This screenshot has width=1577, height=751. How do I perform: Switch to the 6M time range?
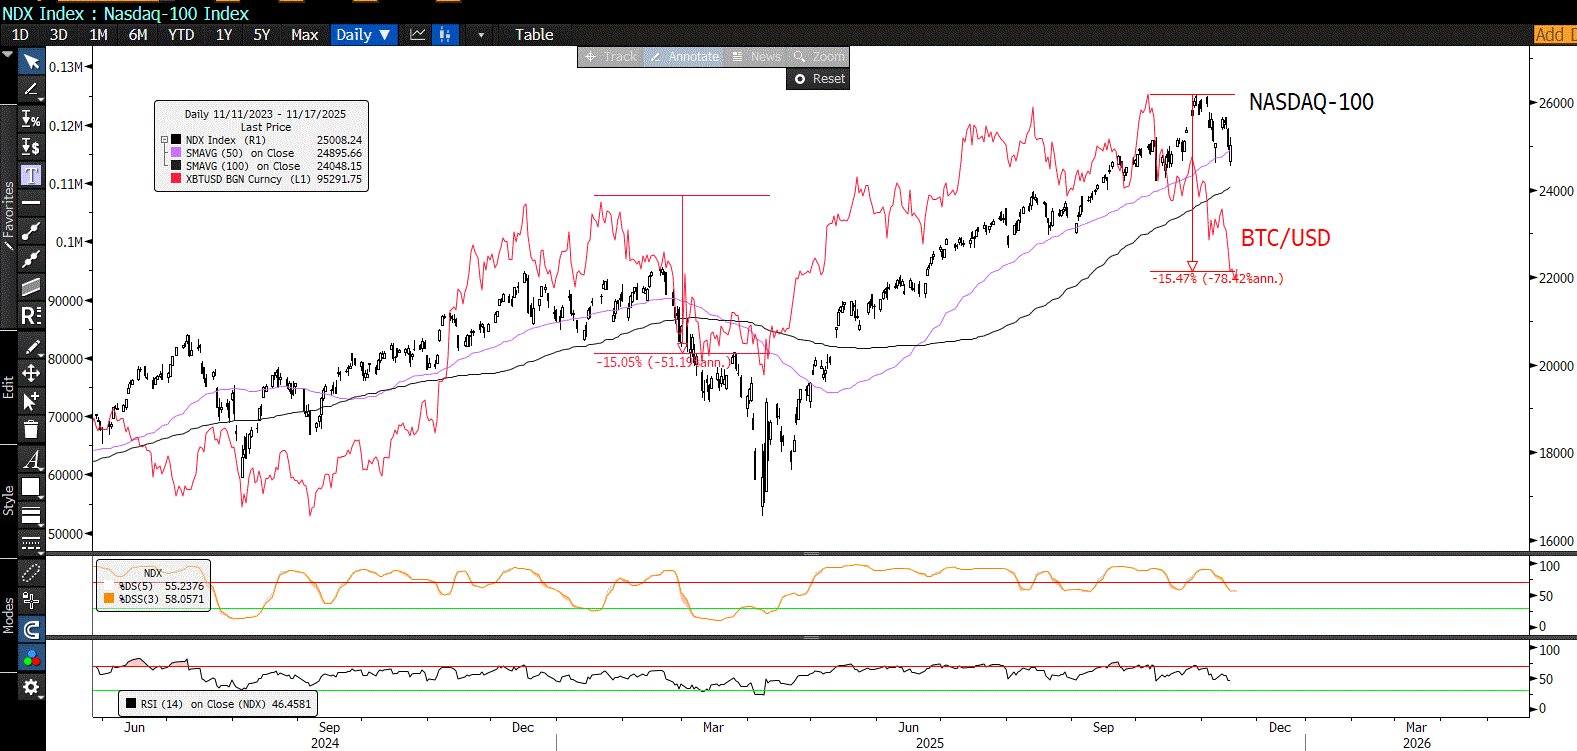(x=138, y=35)
